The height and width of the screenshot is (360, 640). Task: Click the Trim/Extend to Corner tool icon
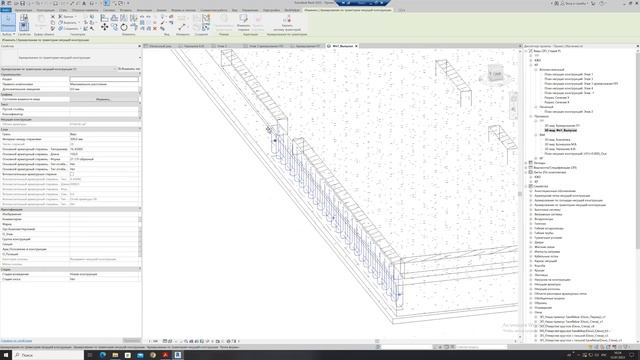pyautogui.click(x=133, y=27)
